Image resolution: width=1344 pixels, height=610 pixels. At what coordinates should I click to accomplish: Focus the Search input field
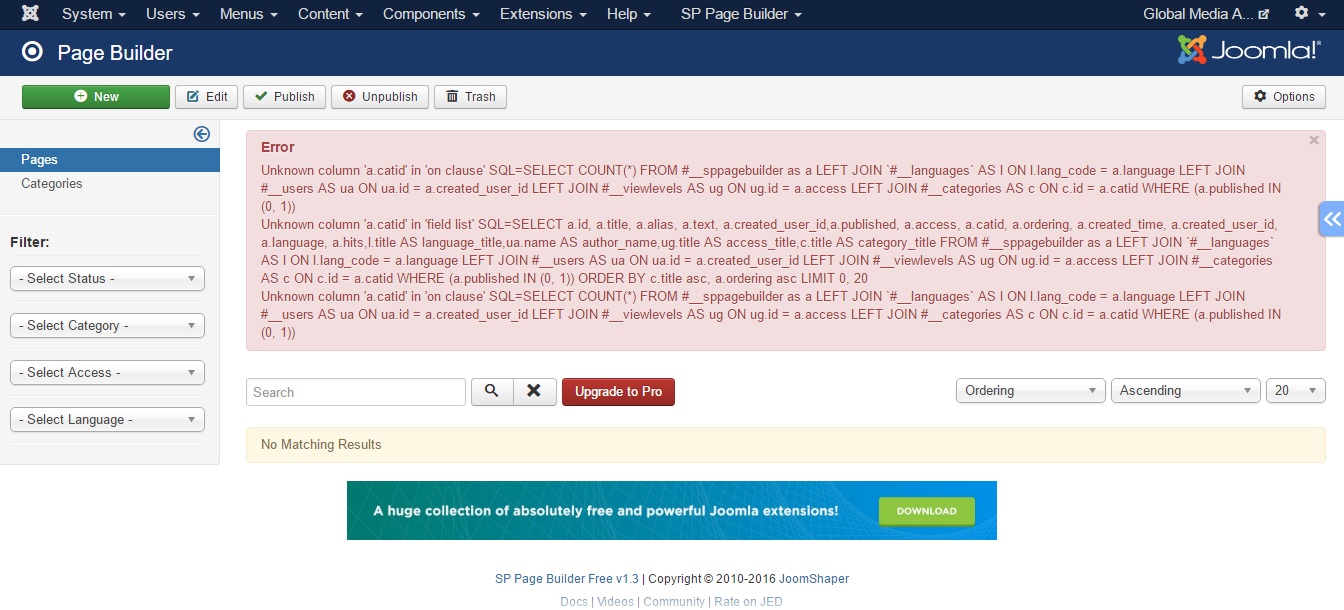(356, 392)
